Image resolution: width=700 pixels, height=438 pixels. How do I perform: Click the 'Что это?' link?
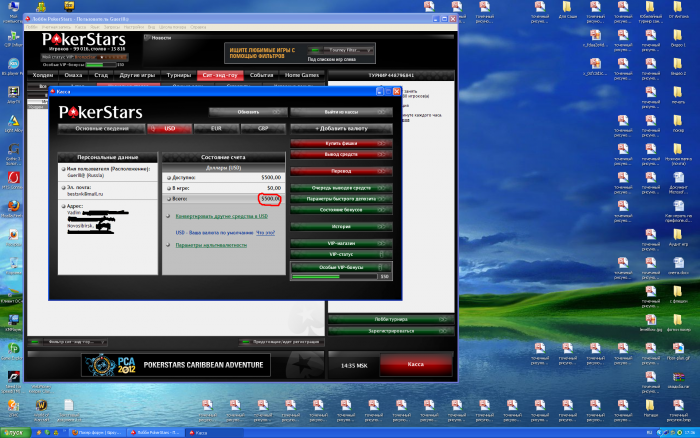pyautogui.click(x=265, y=233)
